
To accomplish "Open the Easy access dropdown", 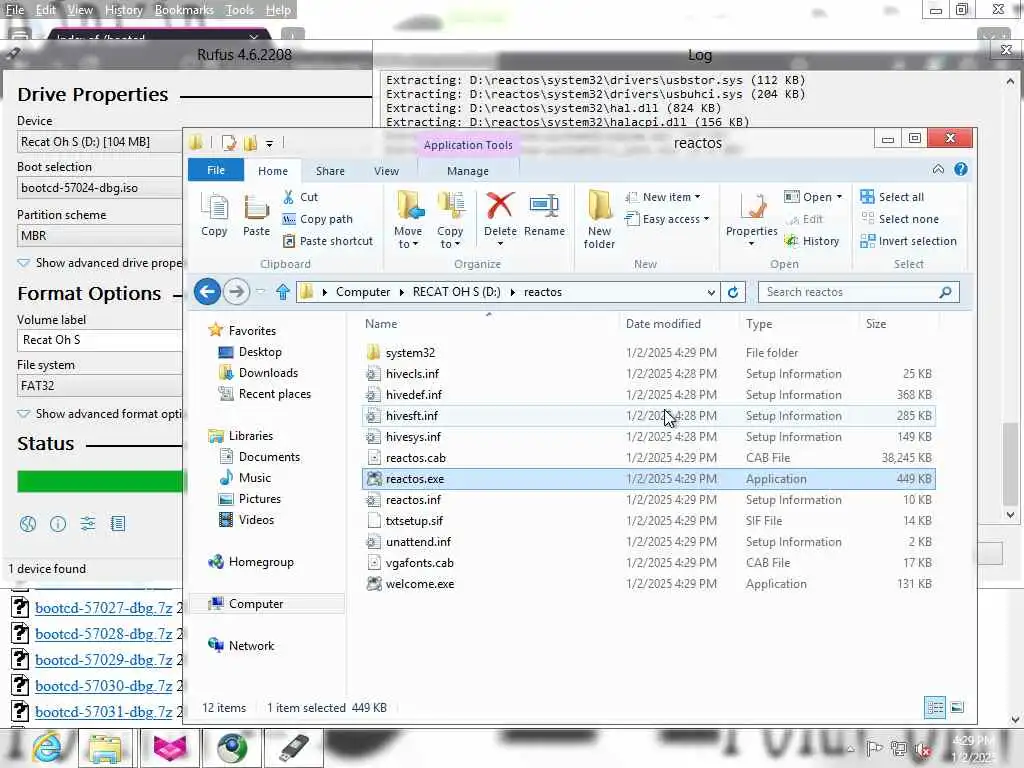I will [667, 219].
